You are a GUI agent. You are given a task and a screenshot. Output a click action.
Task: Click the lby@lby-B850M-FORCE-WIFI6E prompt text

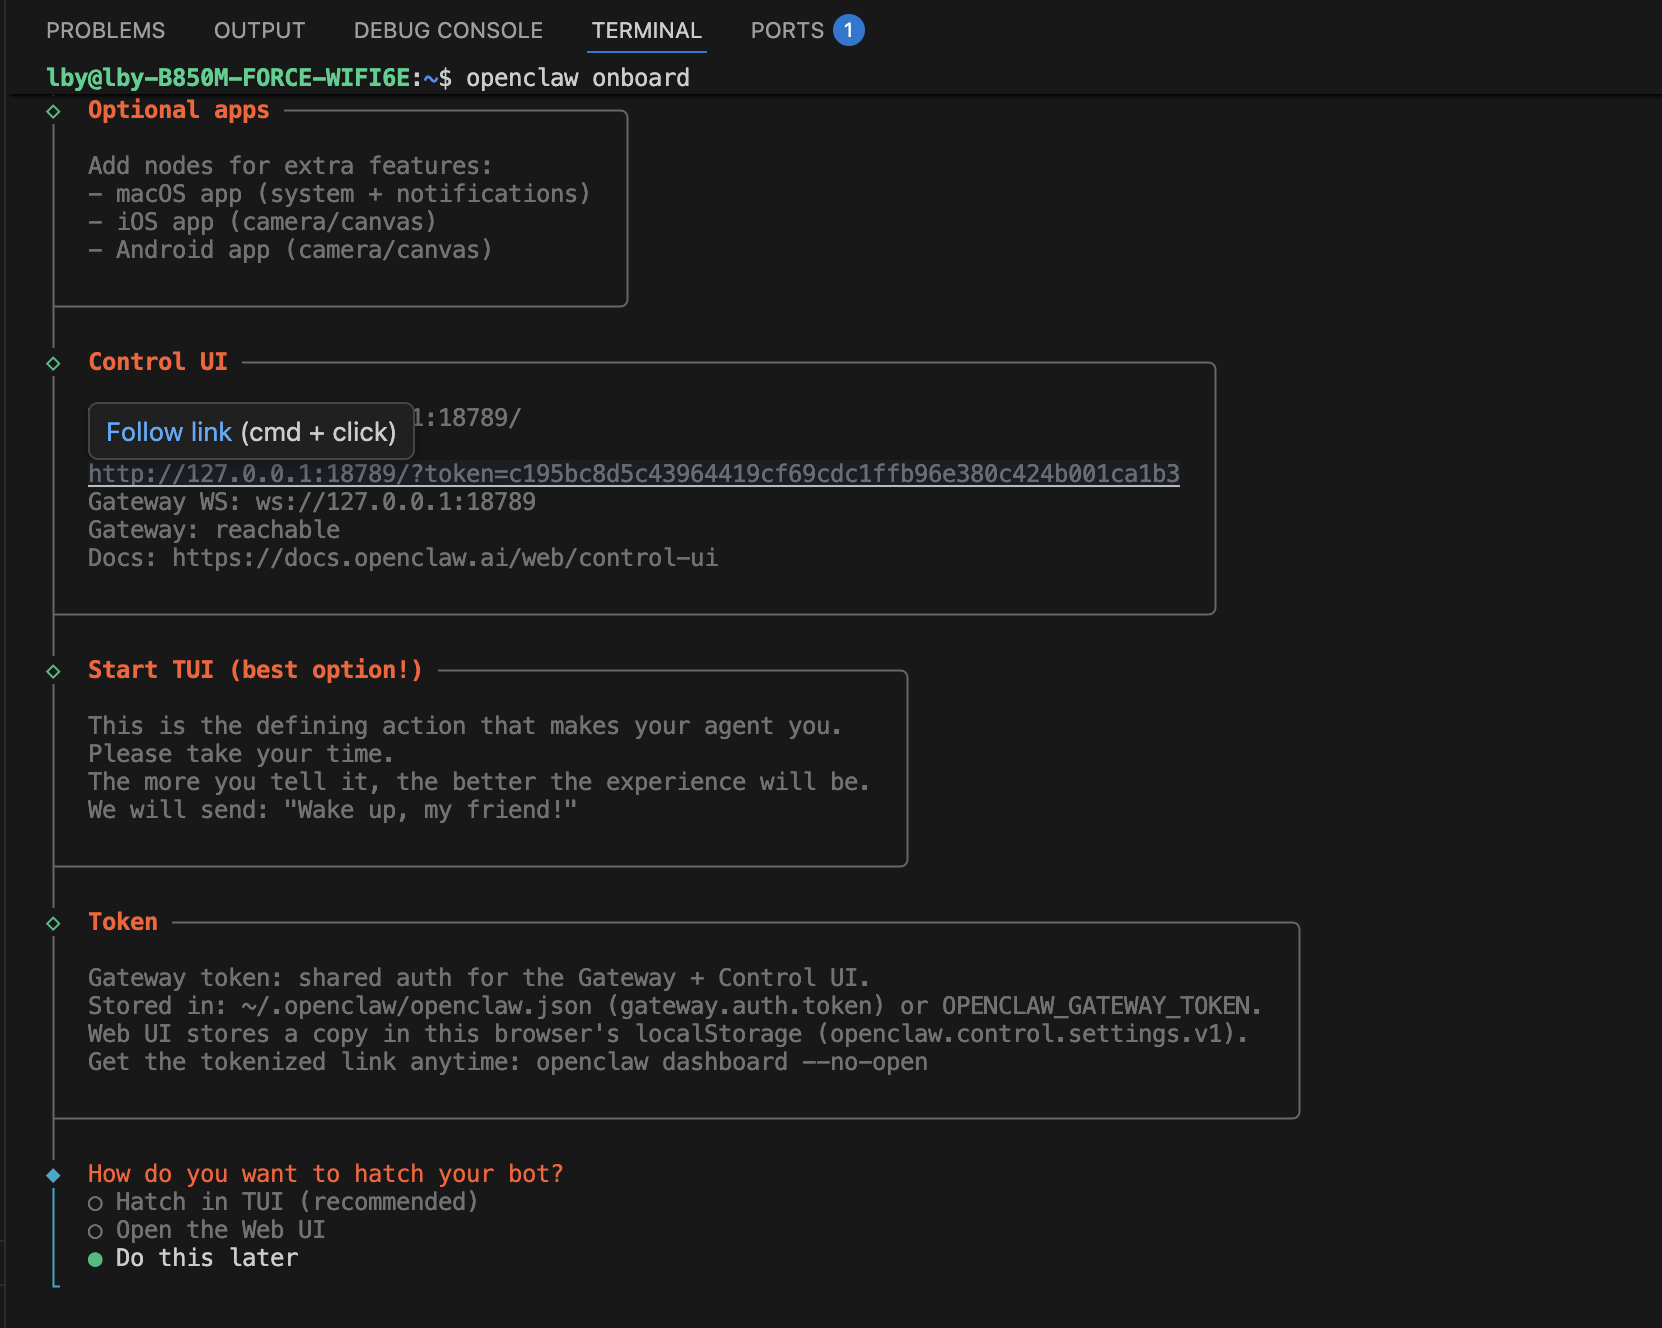tap(228, 77)
